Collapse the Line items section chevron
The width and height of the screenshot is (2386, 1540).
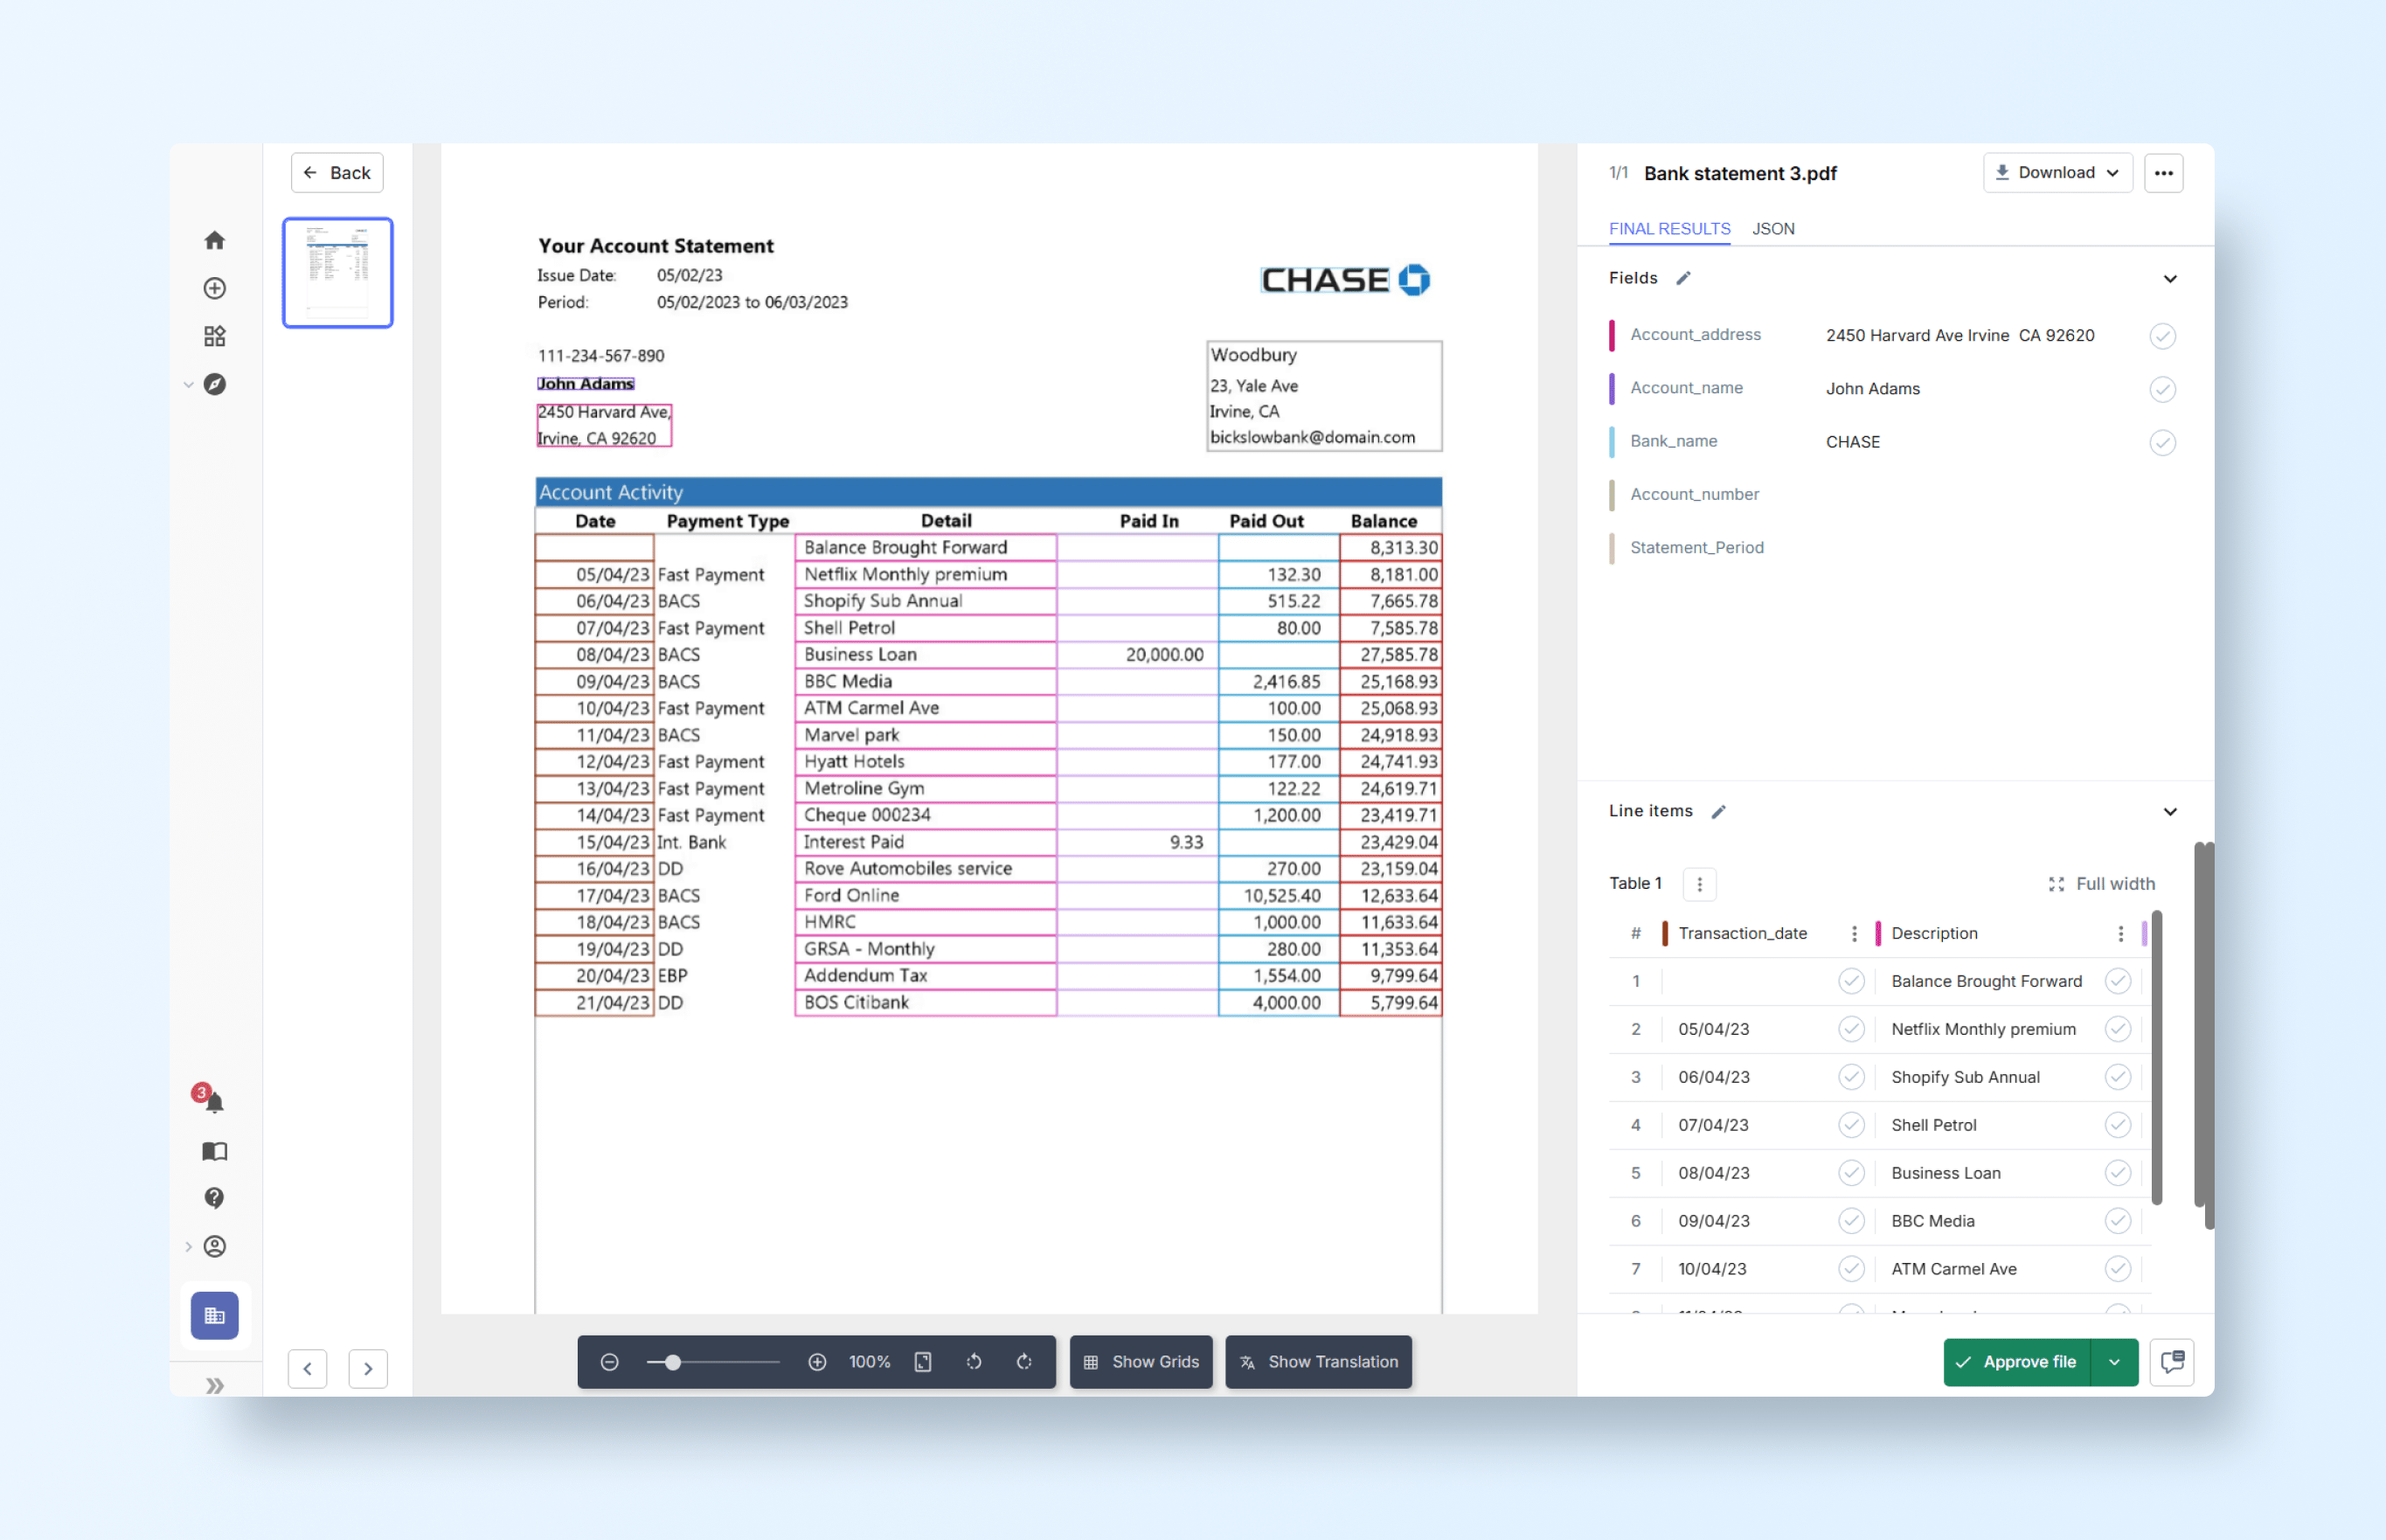[2169, 812]
